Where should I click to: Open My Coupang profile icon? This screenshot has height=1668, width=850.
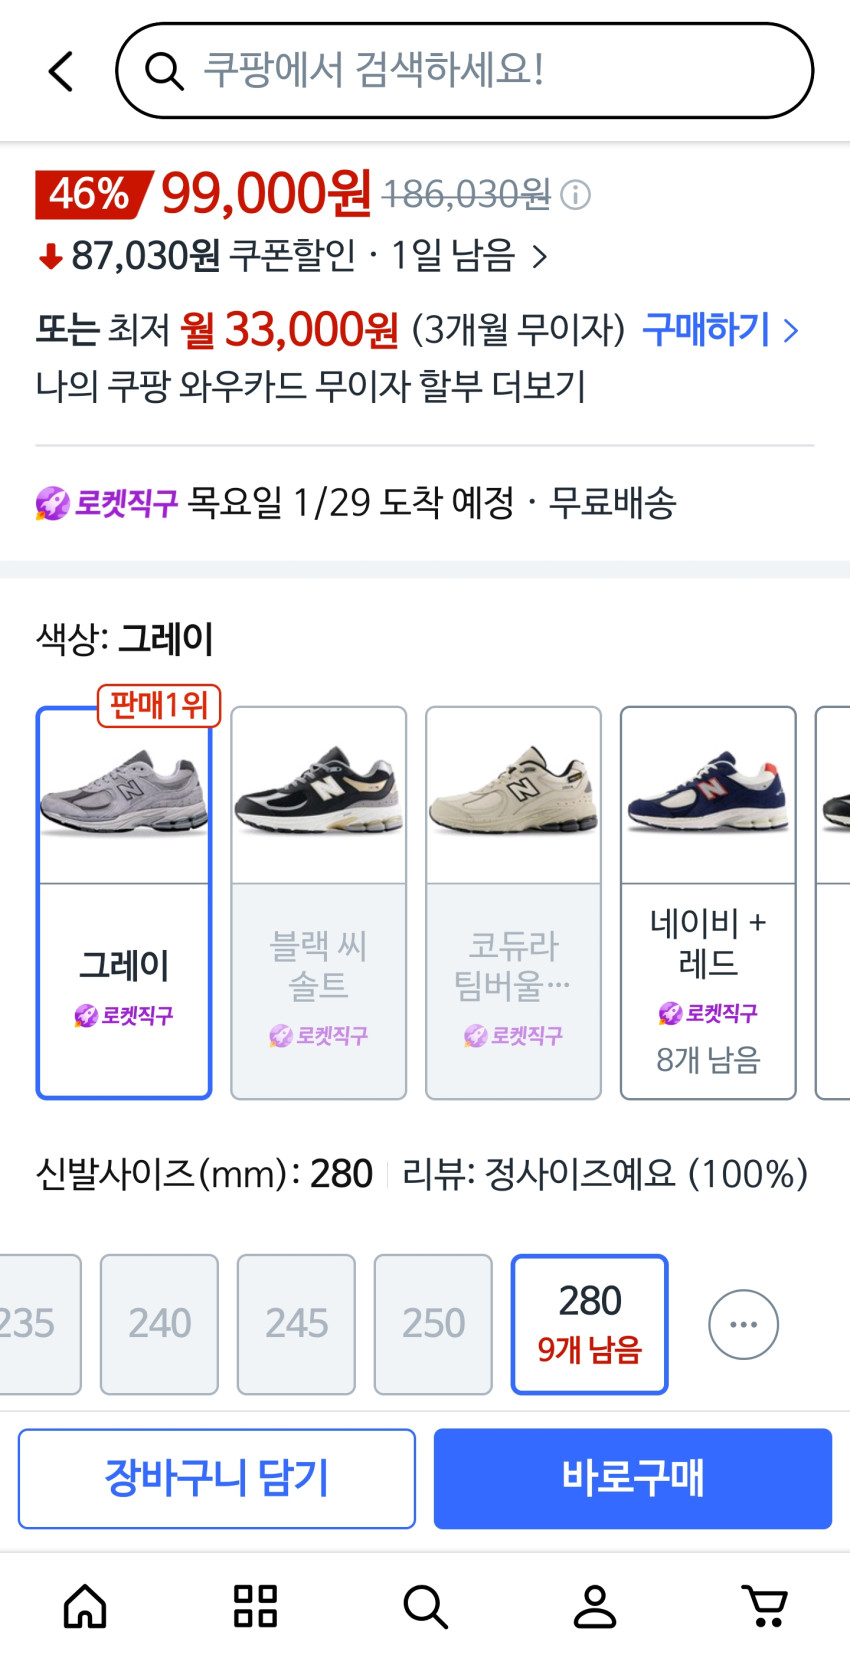click(x=595, y=1607)
